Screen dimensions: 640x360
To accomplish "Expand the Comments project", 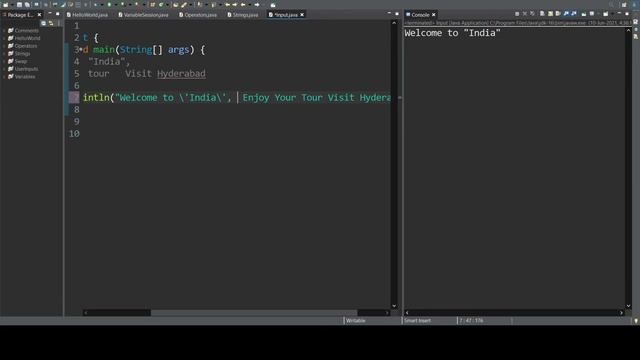I will pyautogui.click(x=4, y=31).
